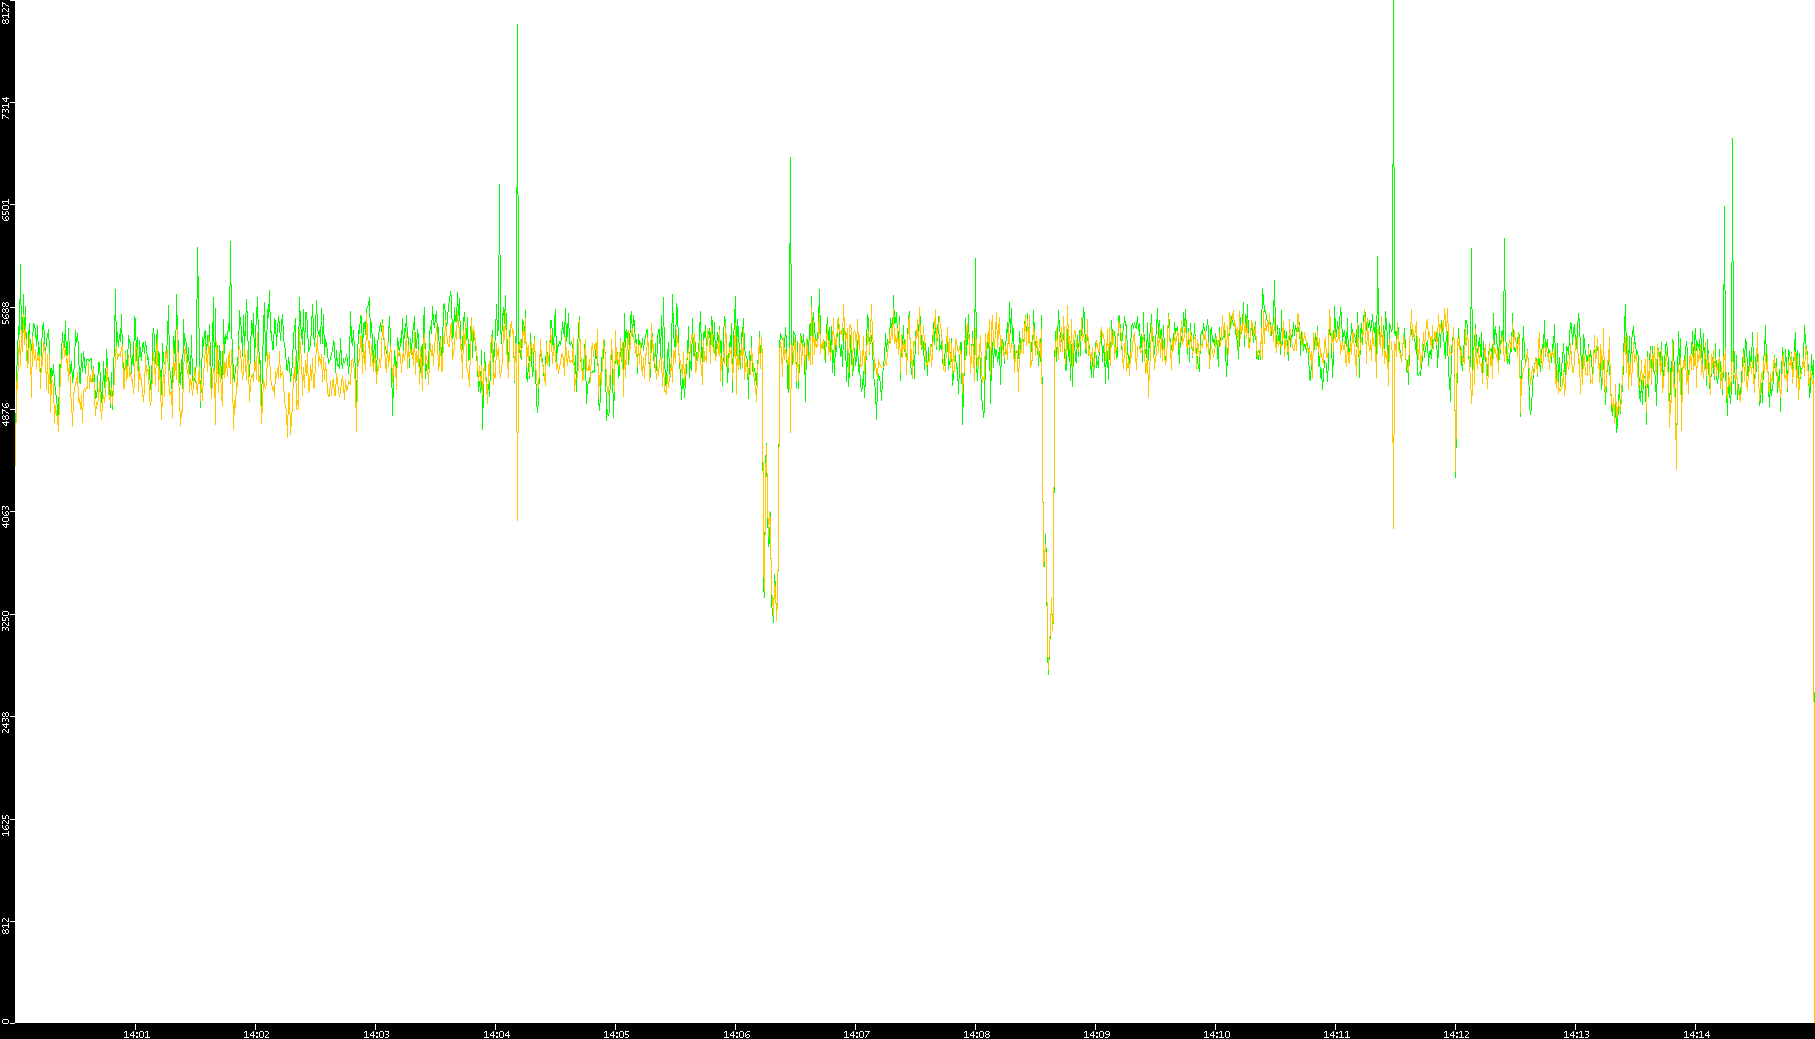The width and height of the screenshot is (1815, 1039).
Task: Select the 2438 value on vertical axis
Action: 6,721
